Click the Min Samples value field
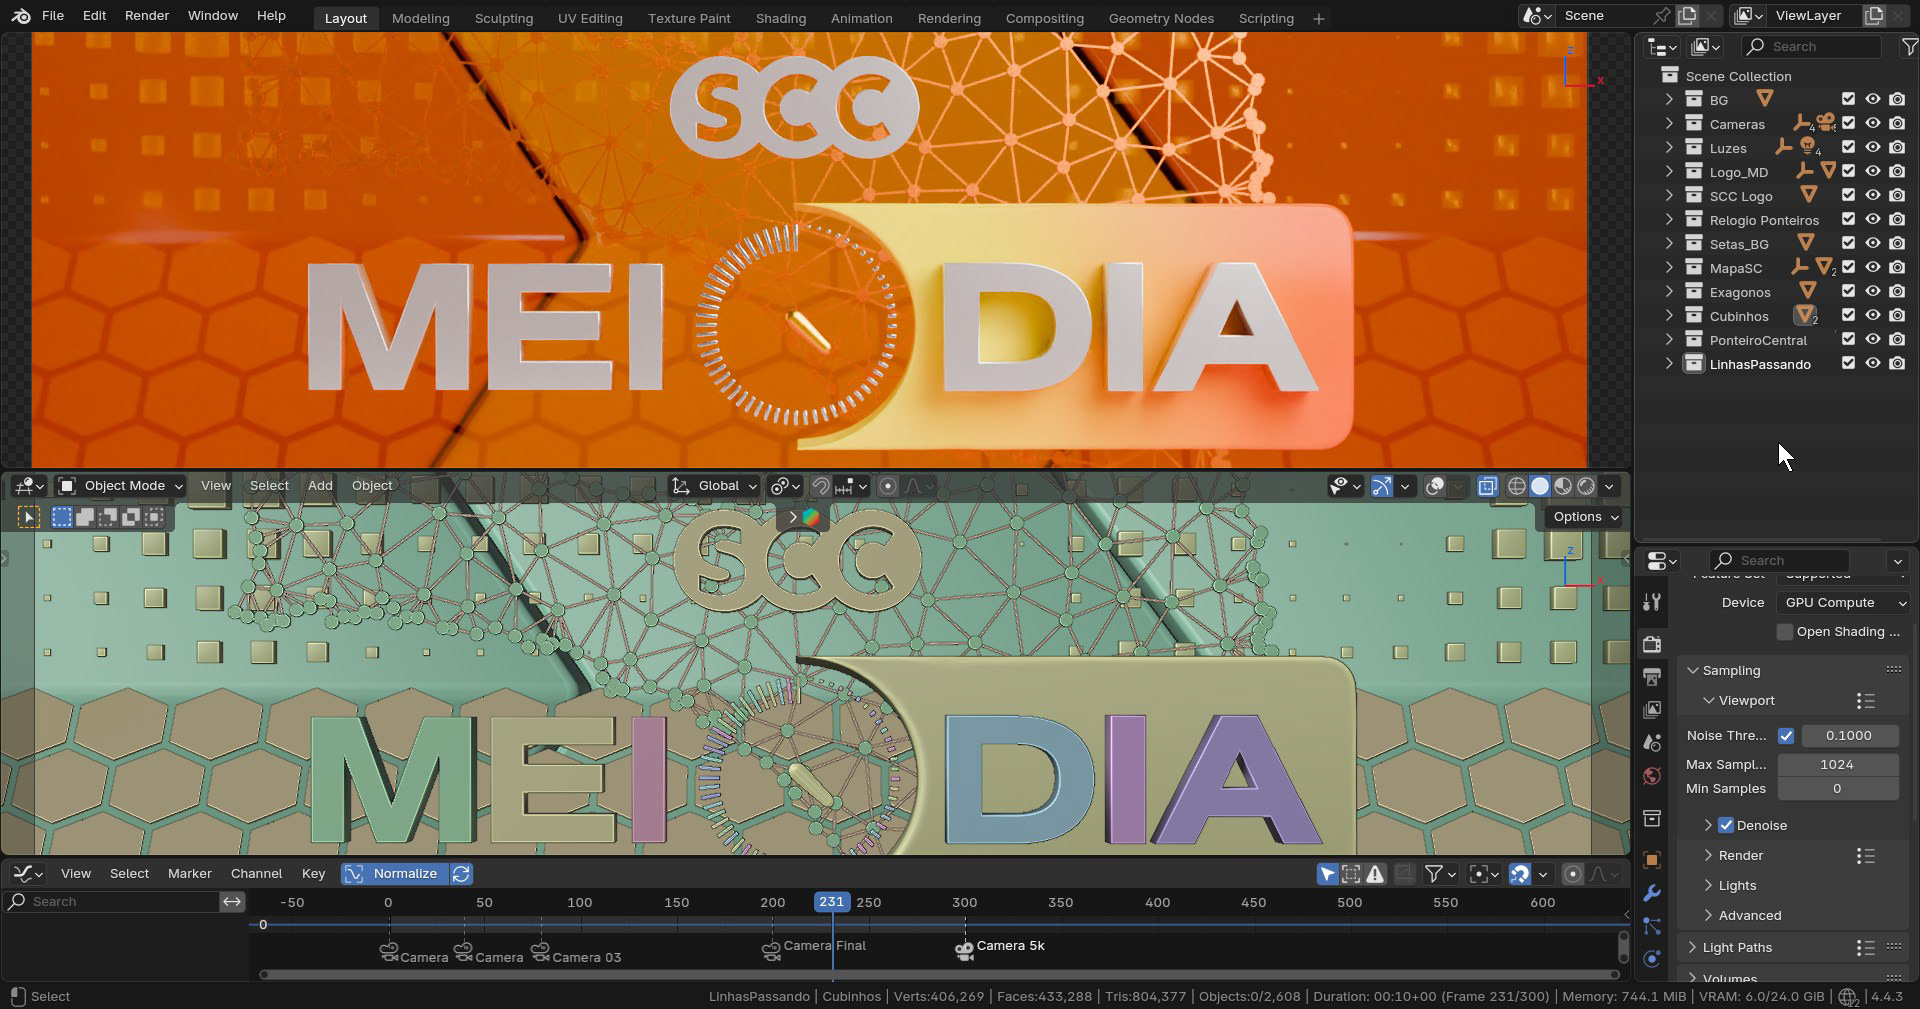Viewport: 1920px width, 1009px height. [x=1837, y=789]
